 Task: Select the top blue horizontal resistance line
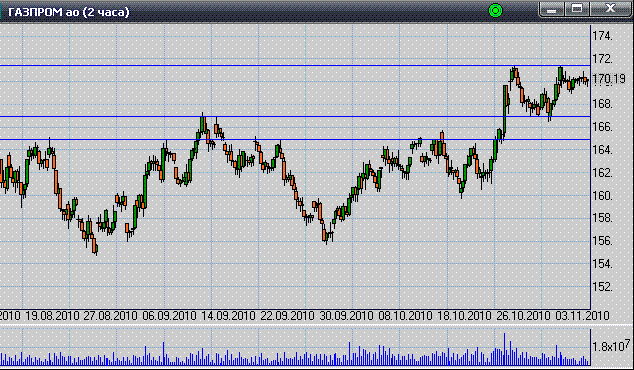pos(295,65)
